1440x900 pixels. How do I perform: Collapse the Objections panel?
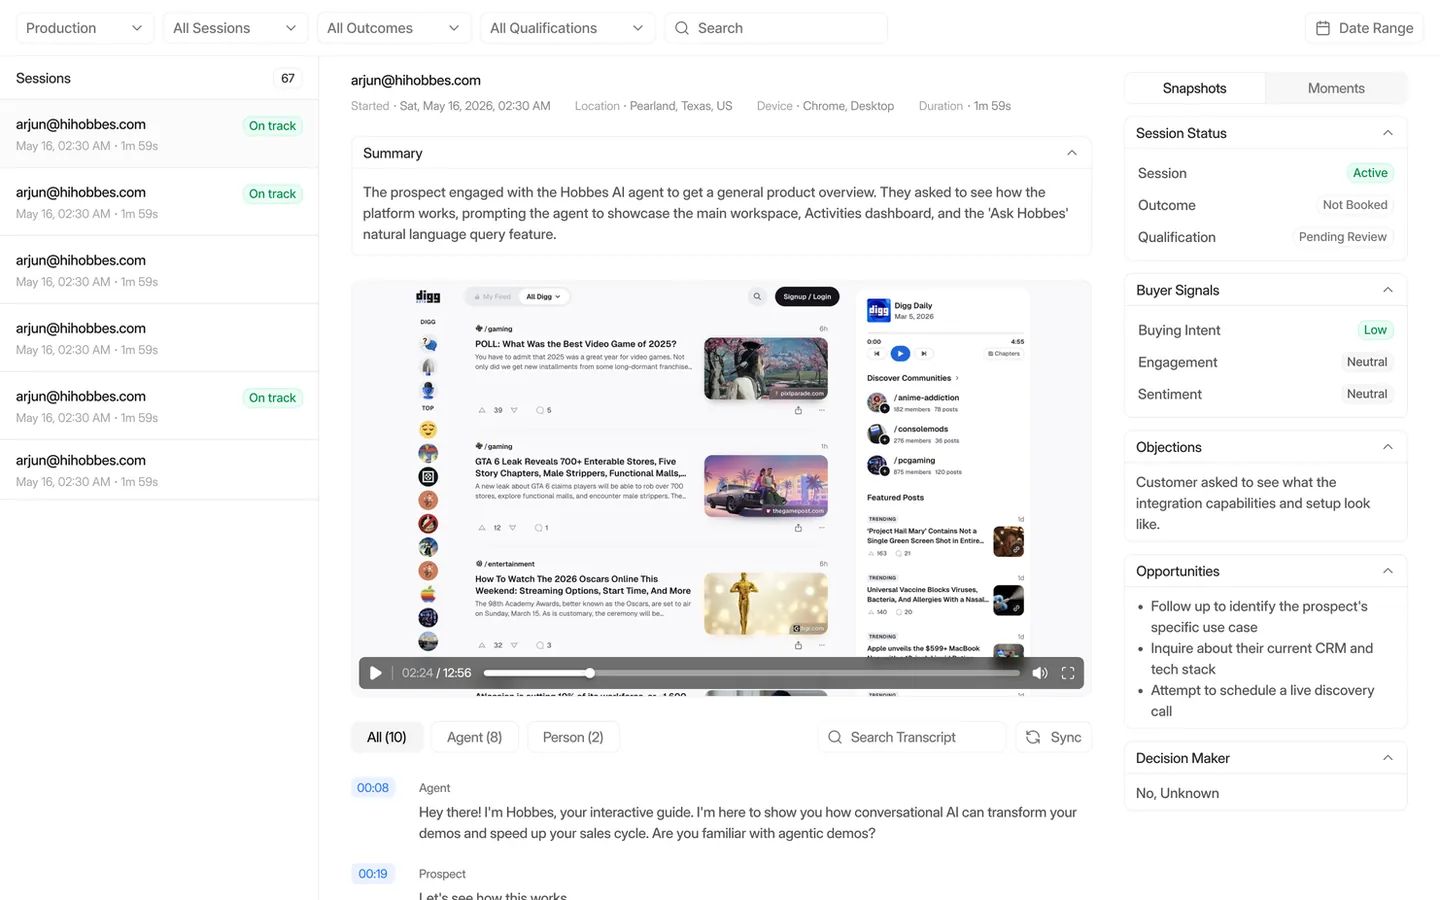1387,447
